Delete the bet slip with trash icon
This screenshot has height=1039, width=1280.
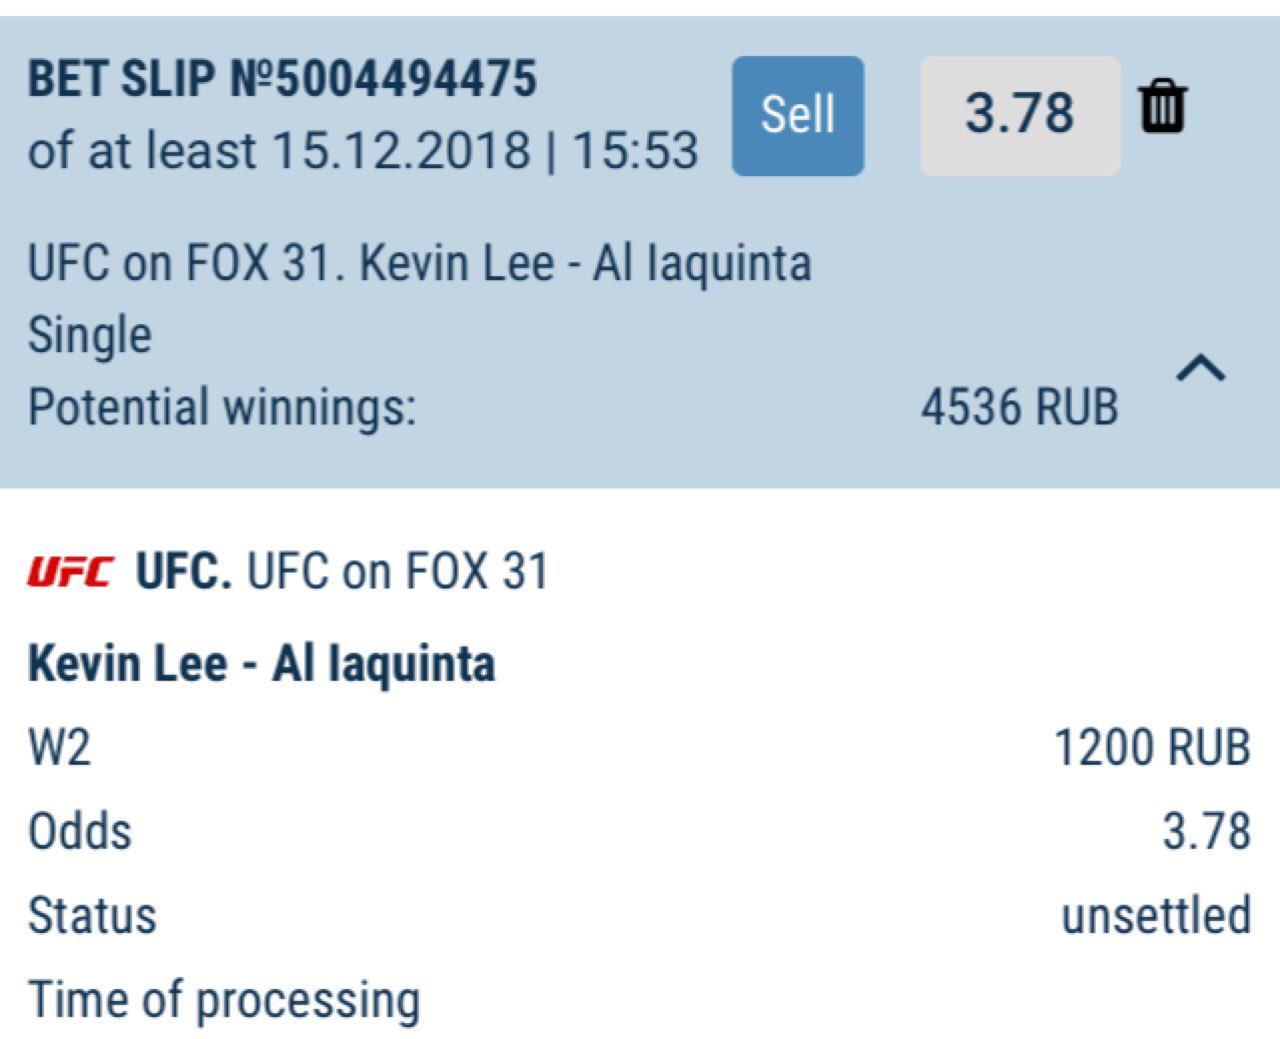click(1162, 108)
